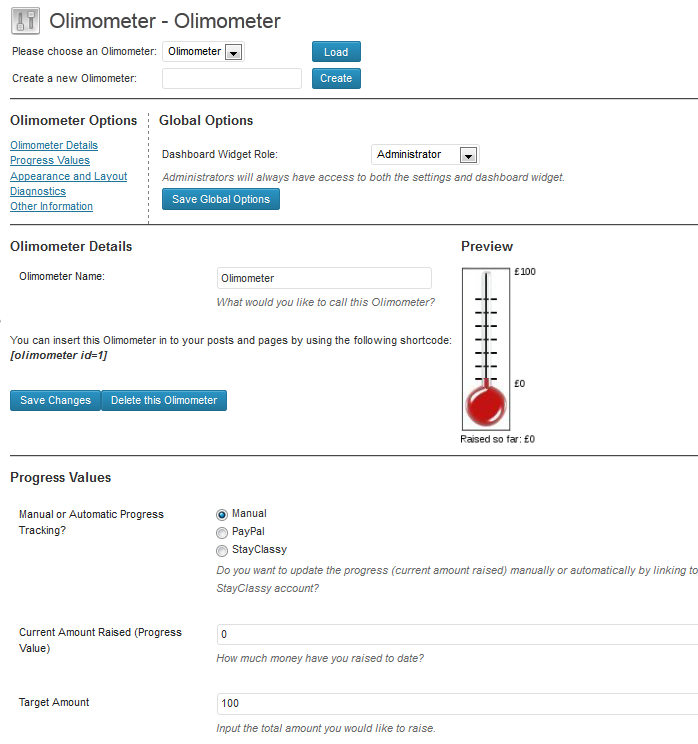This screenshot has width=698, height=744.
Task: Click Delete this Olimometer
Action: (x=164, y=400)
